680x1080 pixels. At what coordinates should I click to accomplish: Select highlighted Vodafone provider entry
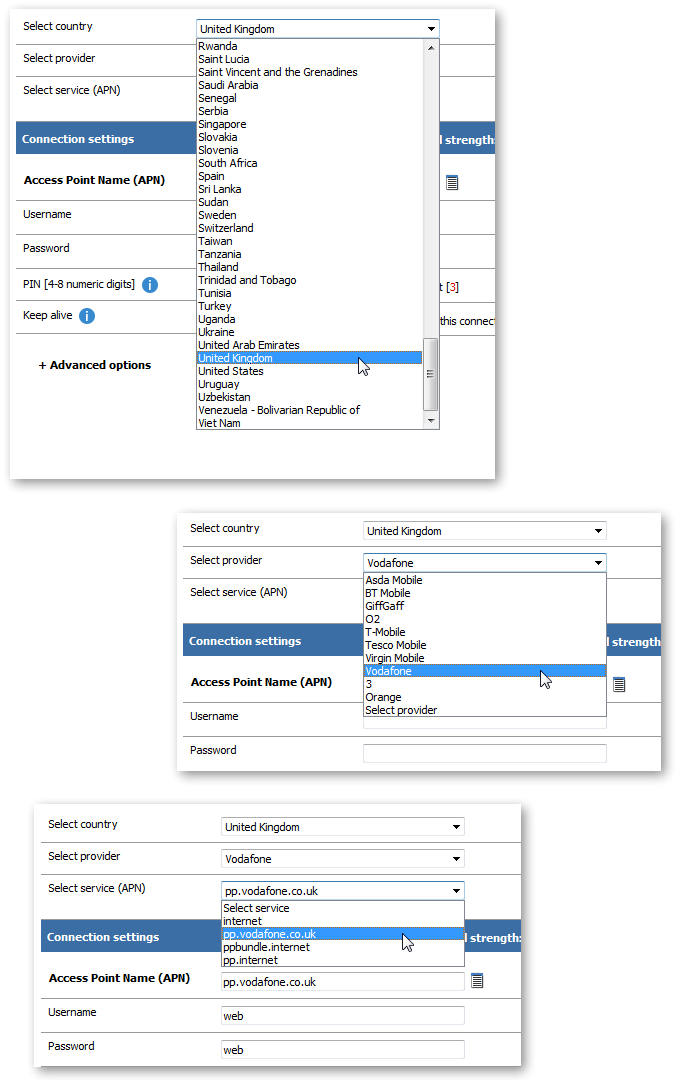[x=484, y=671]
